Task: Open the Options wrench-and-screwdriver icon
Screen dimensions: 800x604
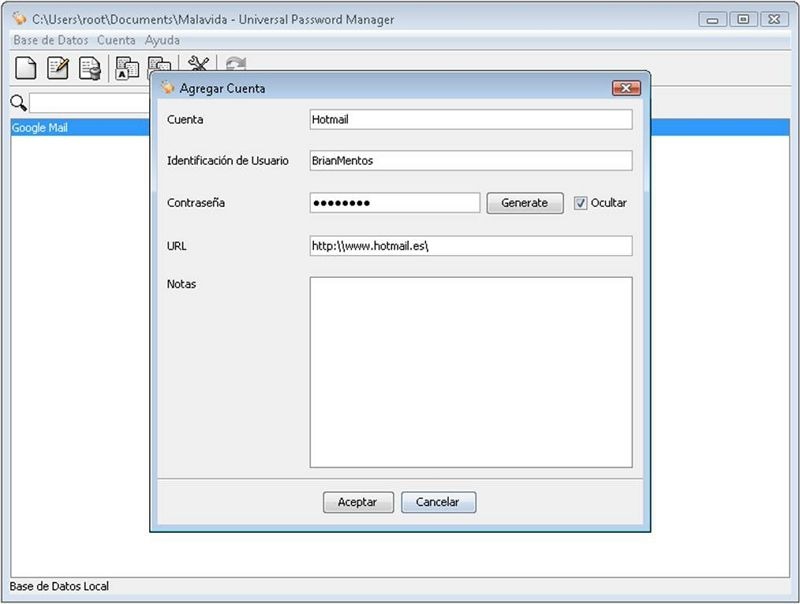Action: click(x=198, y=63)
